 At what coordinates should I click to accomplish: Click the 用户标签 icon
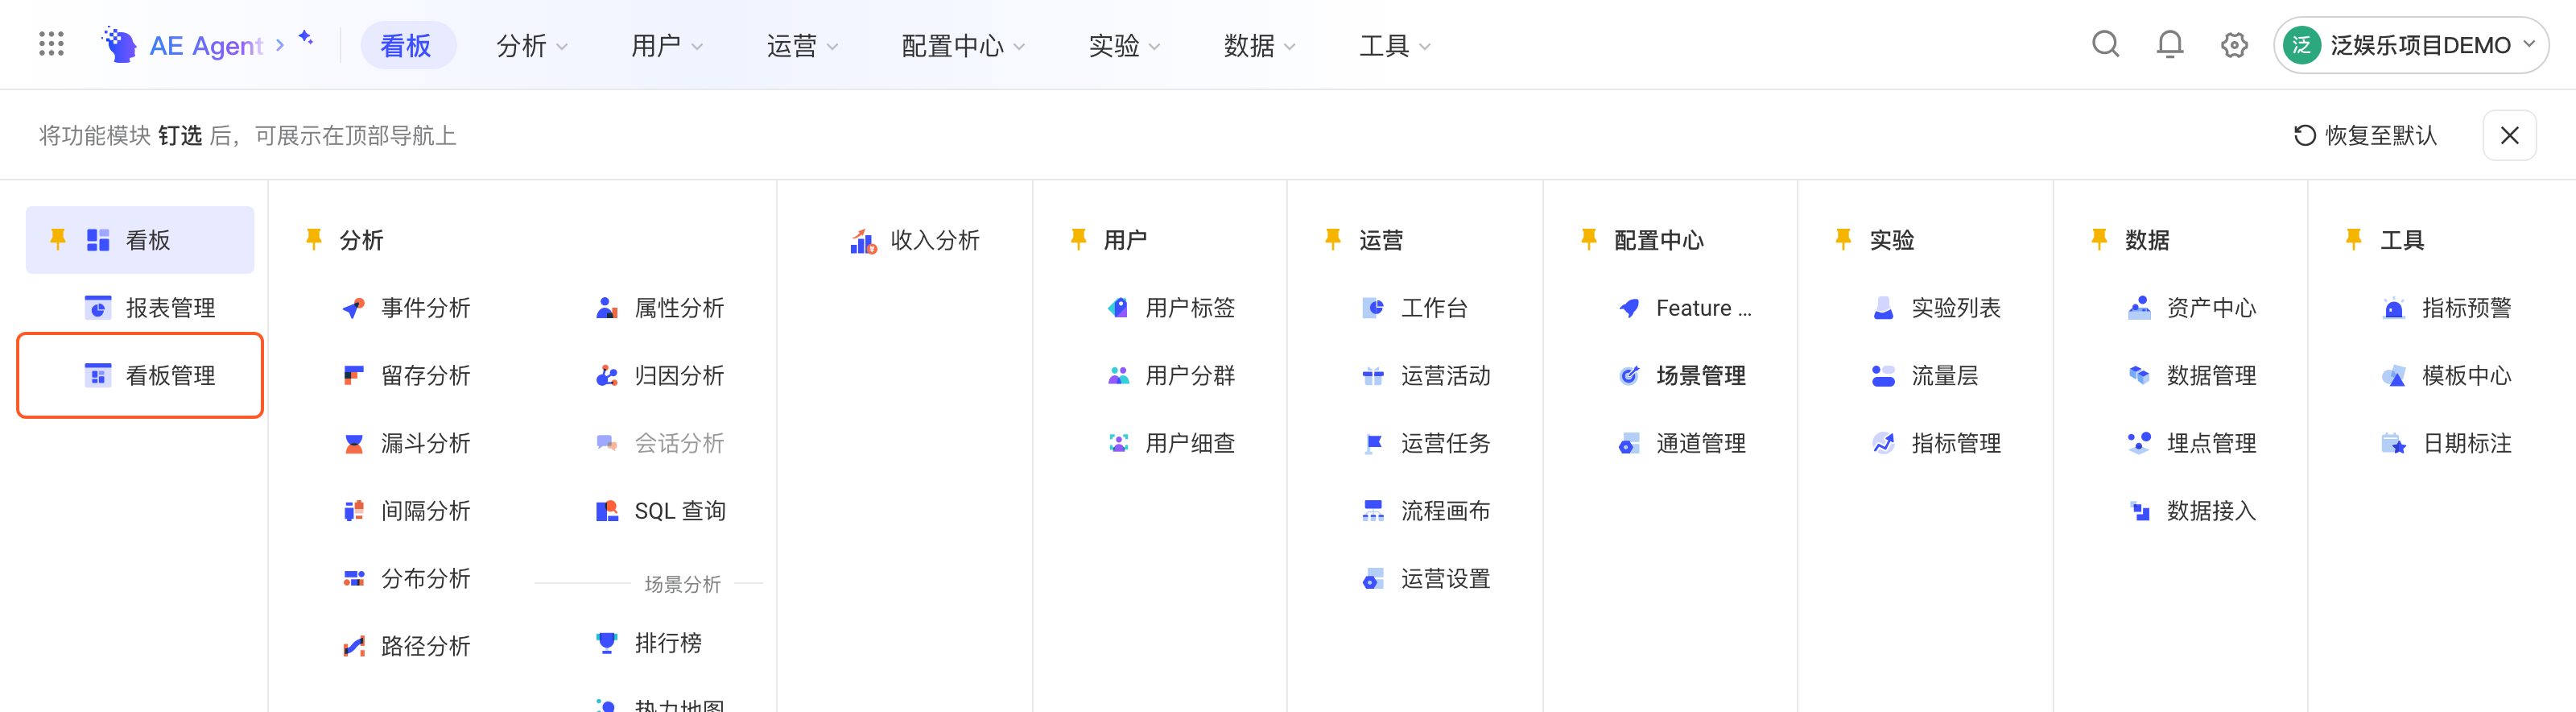pos(1118,308)
